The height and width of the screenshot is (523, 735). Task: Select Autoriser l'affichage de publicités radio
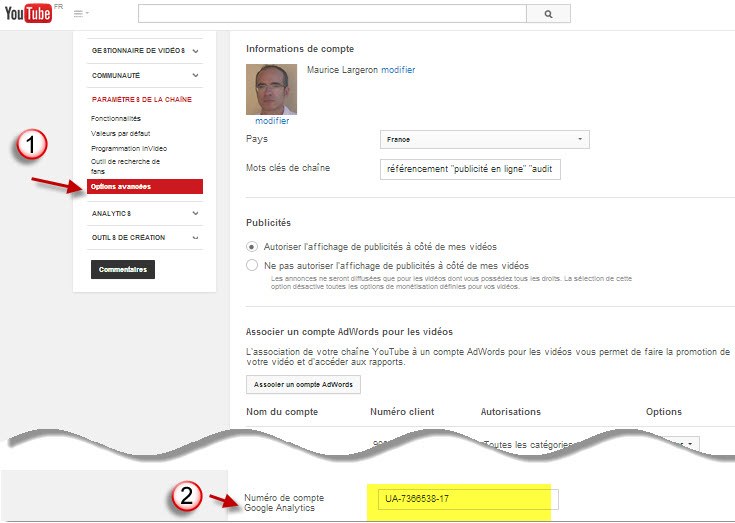[252, 247]
